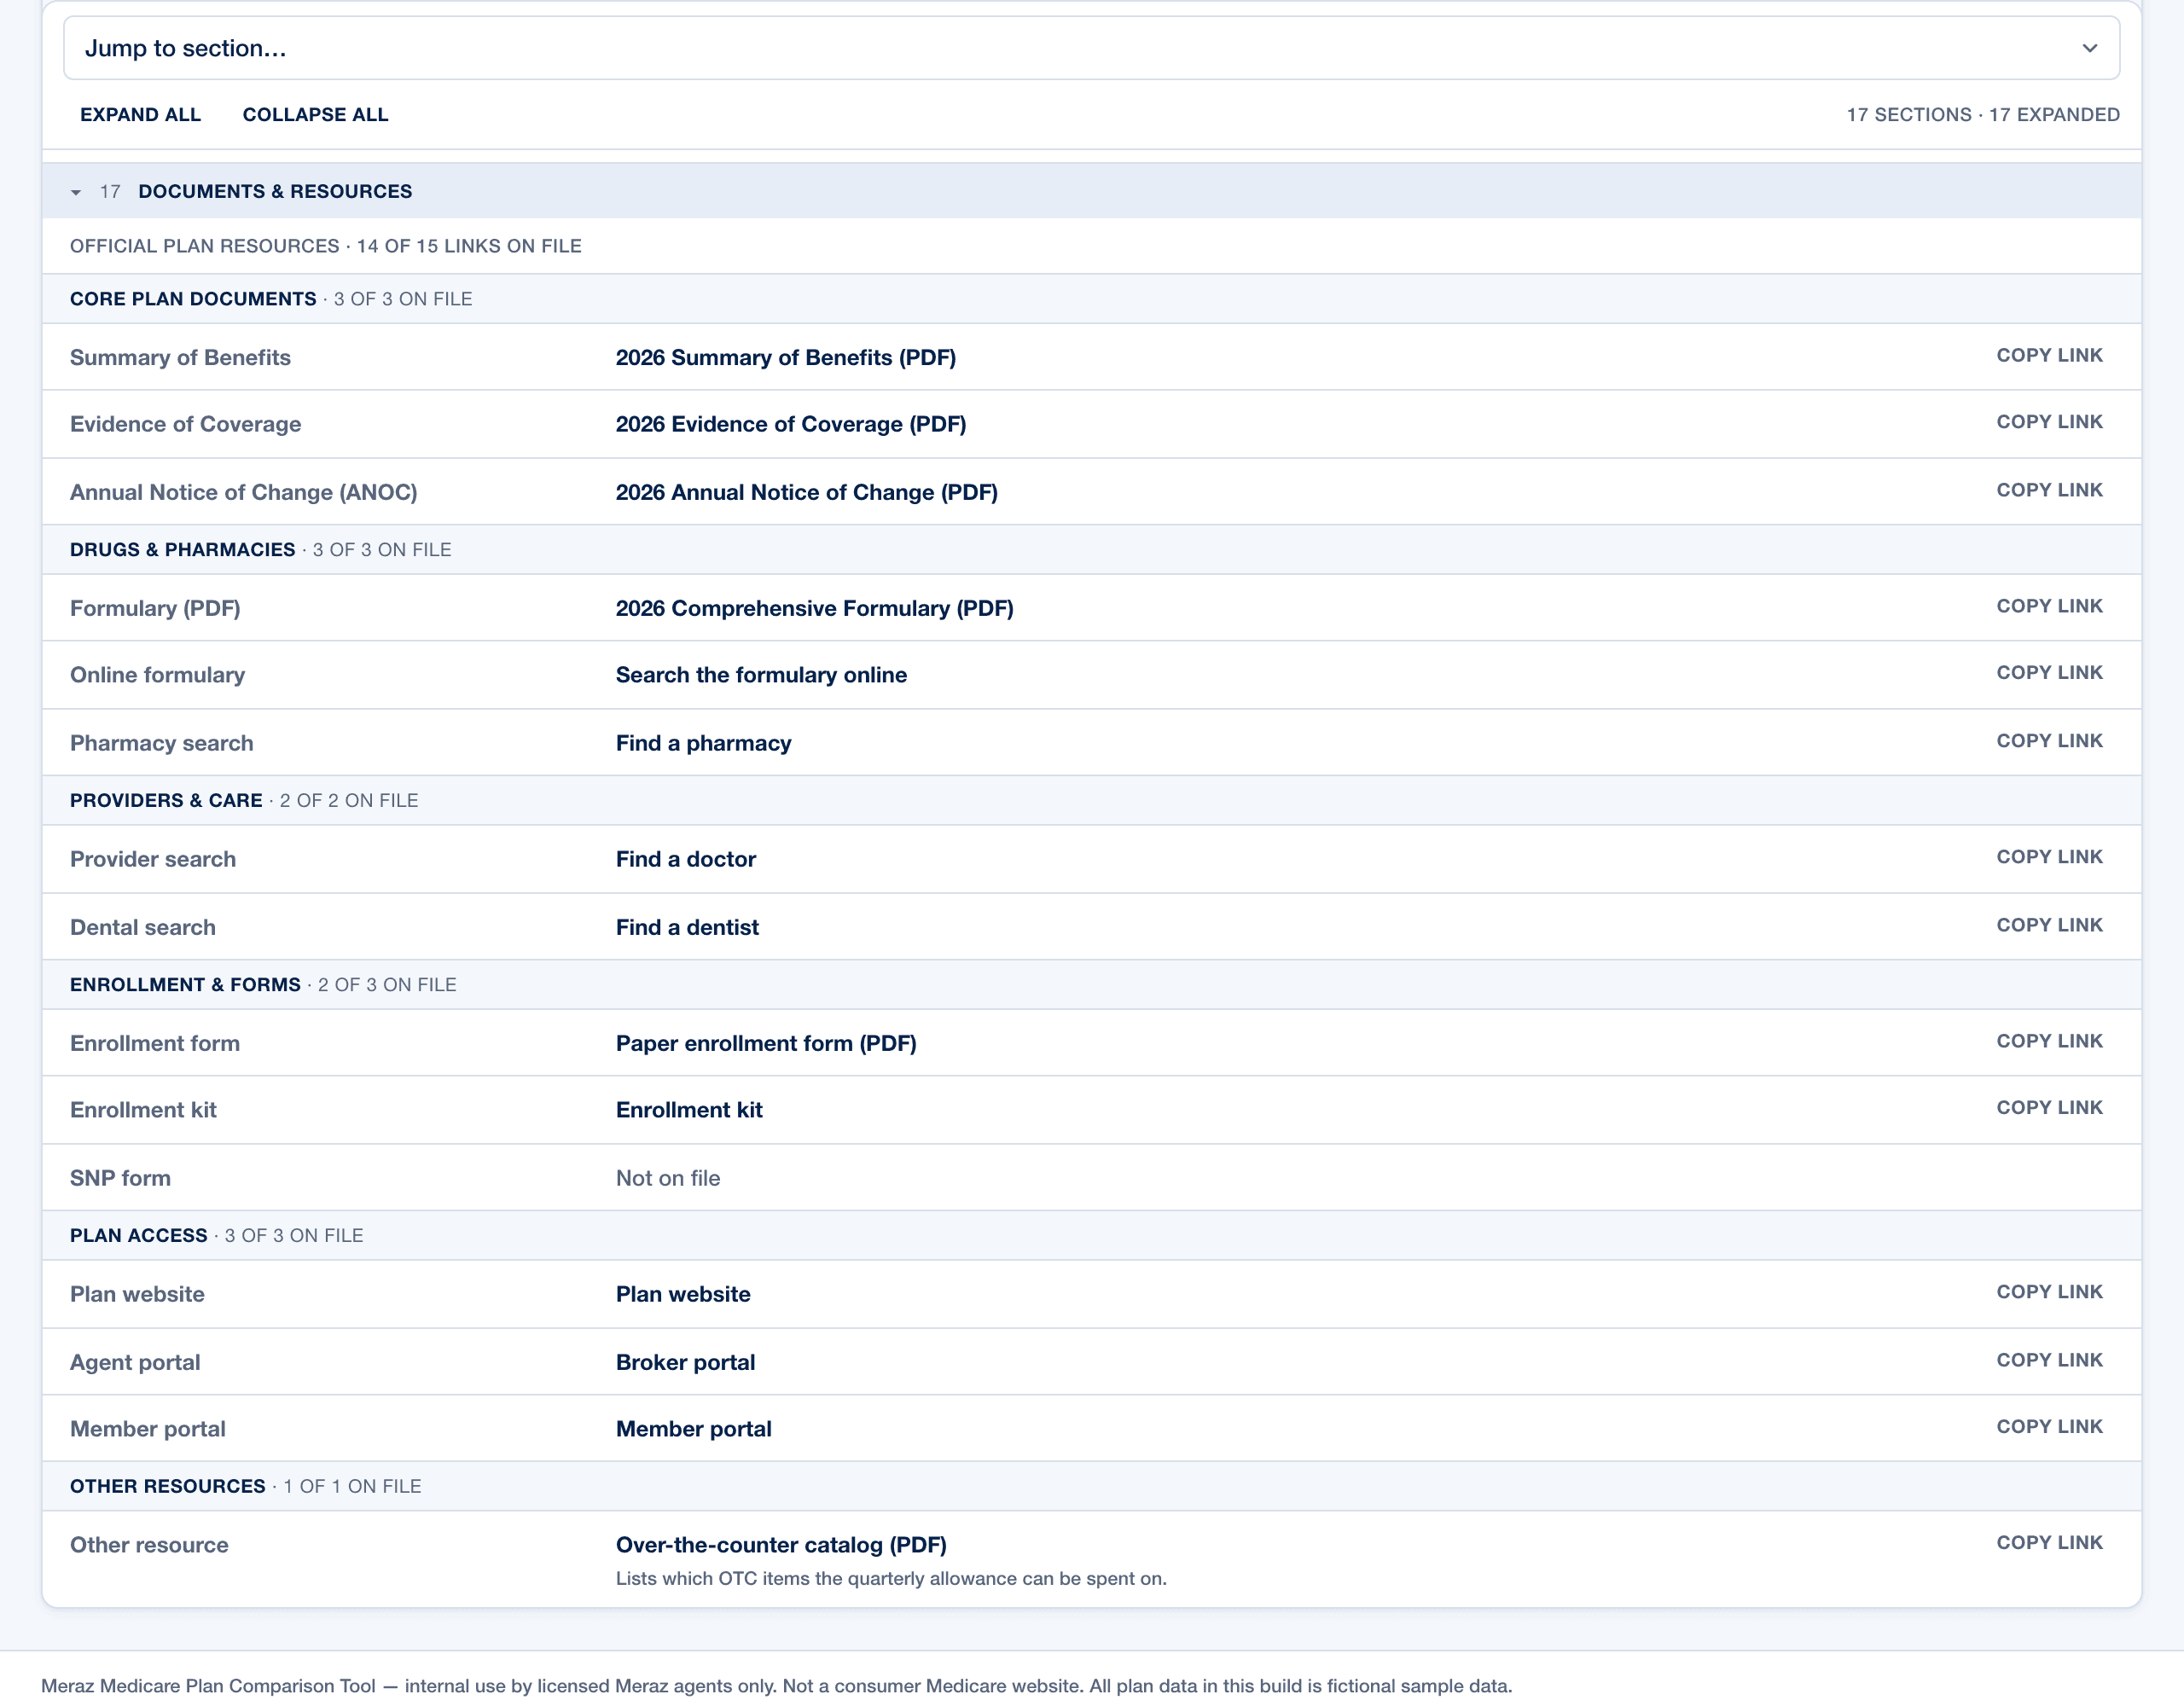Click the '17 SECTIONS · 17 EXPANDED' status text
Image resolution: width=2184 pixels, height=1706 pixels.
click(x=1983, y=115)
